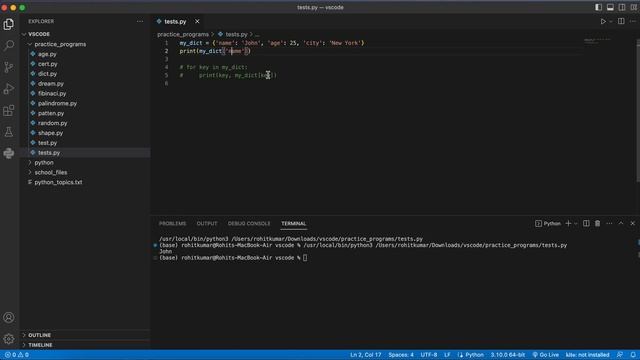Add a new terminal with plus icon
The height and width of the screenshot is (360, 640).
point(568,223)
